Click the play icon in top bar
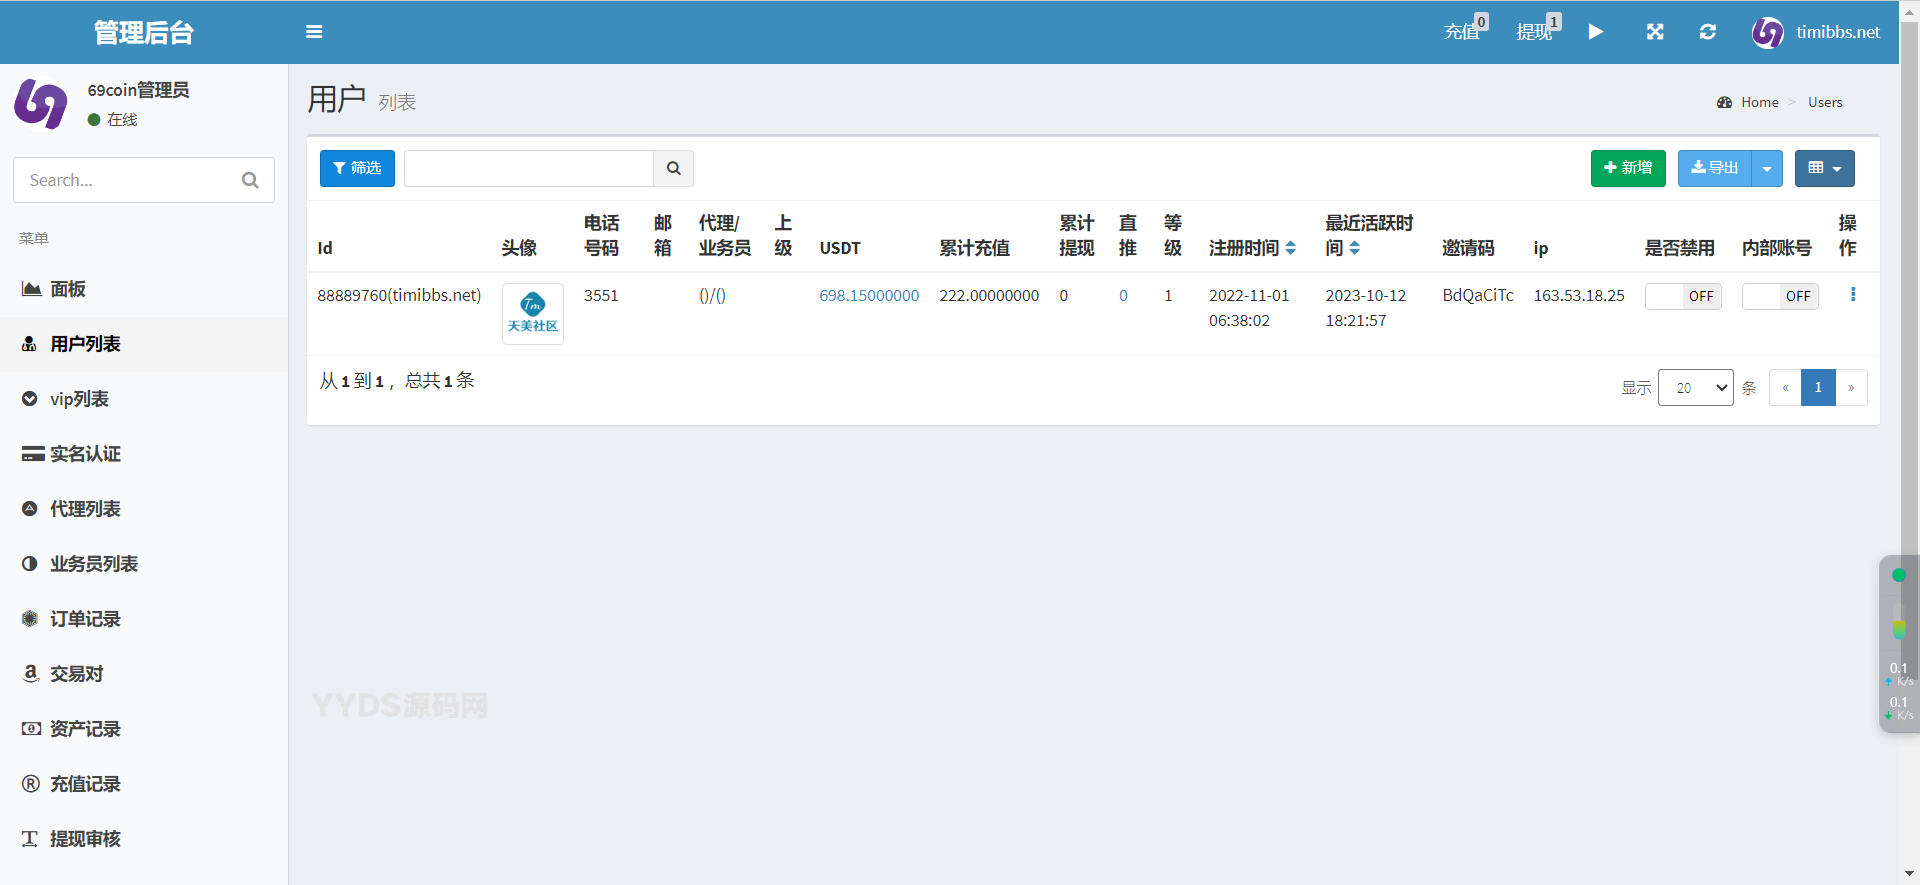Viewport: 1920px width, 885px height. click(1596, 32)
